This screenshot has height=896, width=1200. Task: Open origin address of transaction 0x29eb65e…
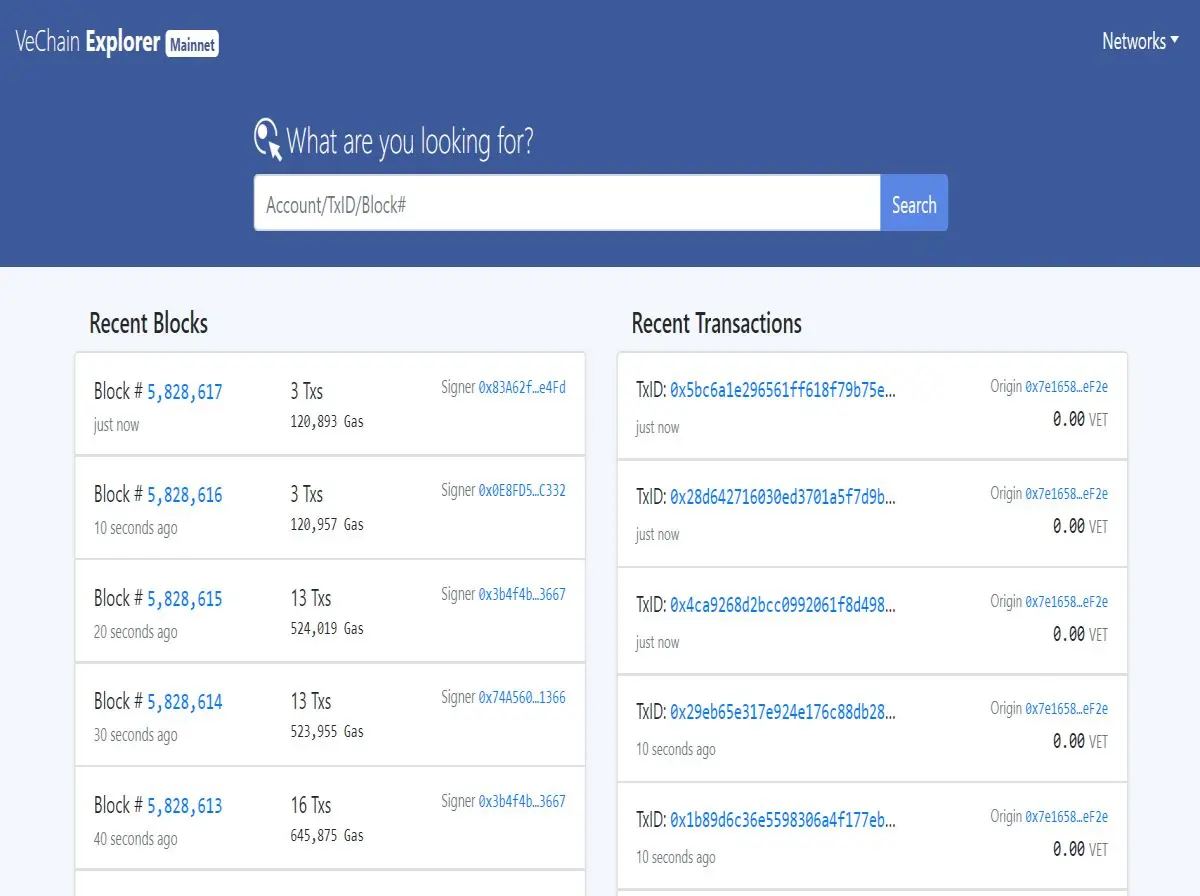pos(1067,709)
